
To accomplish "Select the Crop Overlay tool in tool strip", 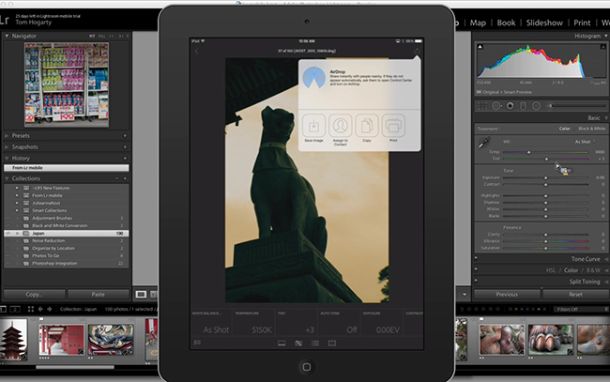I will click(x=482, y=106).
